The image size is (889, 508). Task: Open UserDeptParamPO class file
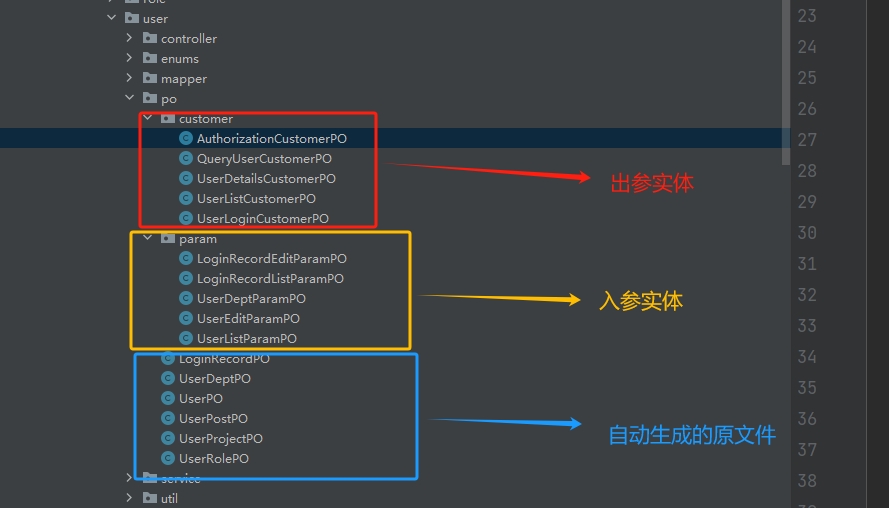tap(251, 299)
